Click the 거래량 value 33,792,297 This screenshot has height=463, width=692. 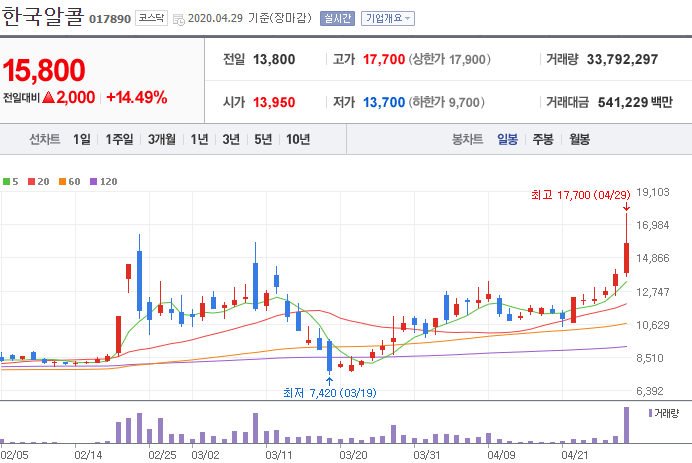click(622, 59)
